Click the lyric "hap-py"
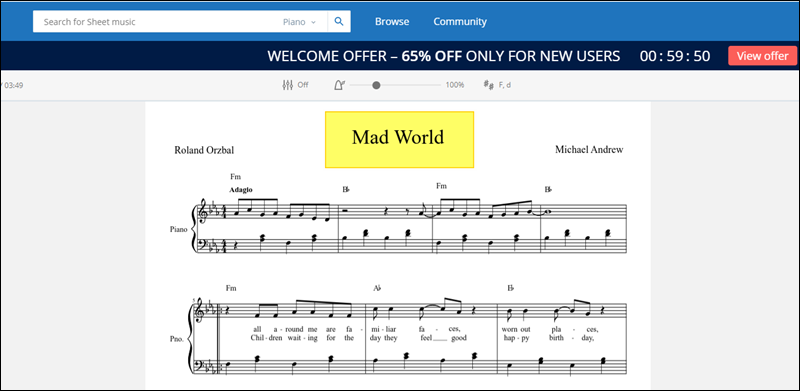The height and width of the screenshot is (391, 800). [516, 337]
